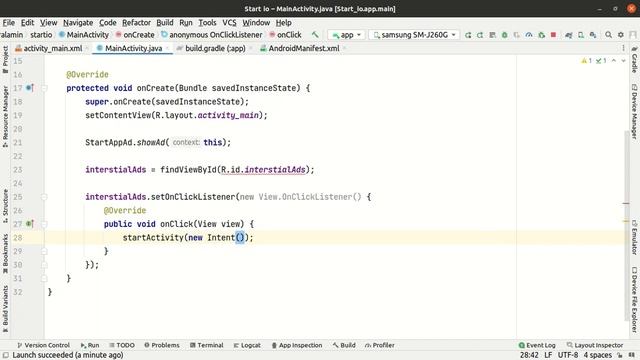
Task: Open the Edit menu
Action: [x=27, y=23]
